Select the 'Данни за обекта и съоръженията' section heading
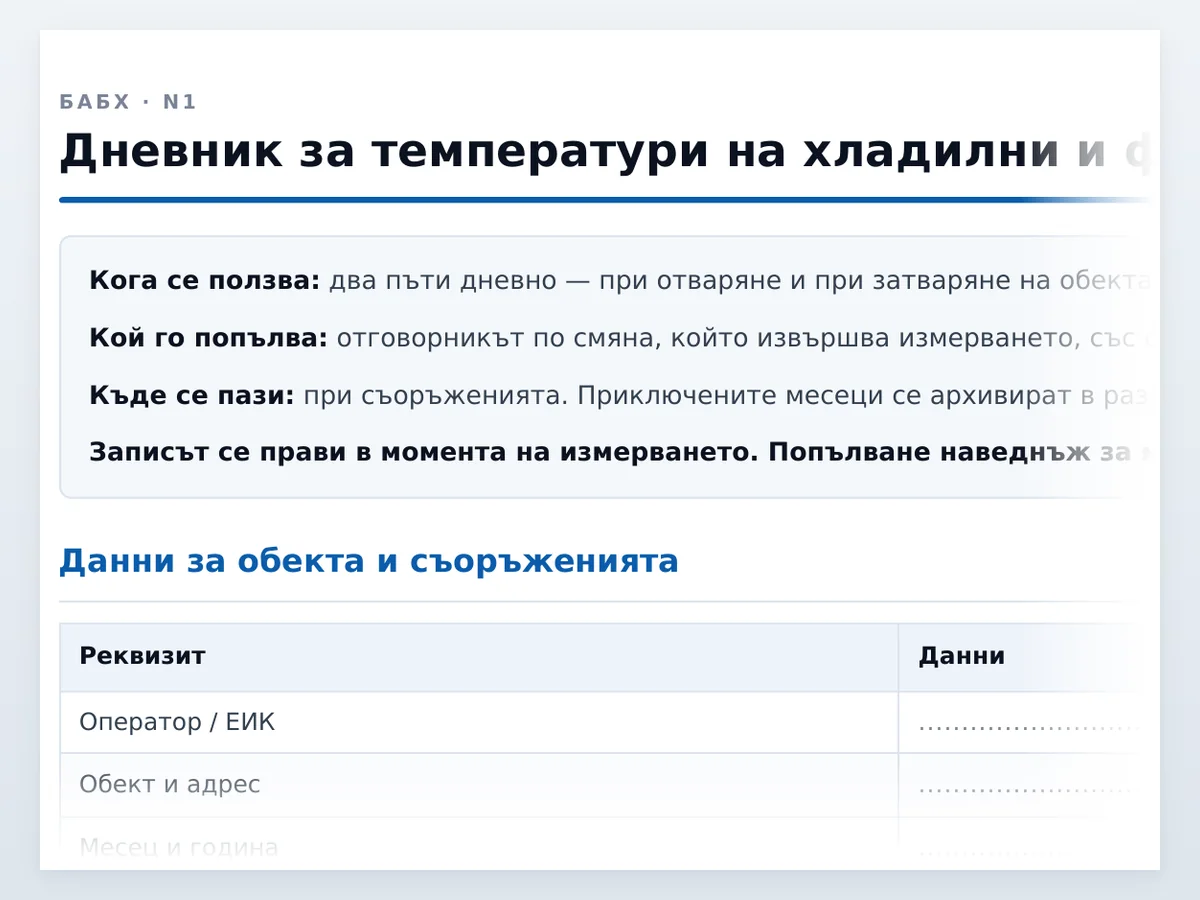 click(368, 561)
